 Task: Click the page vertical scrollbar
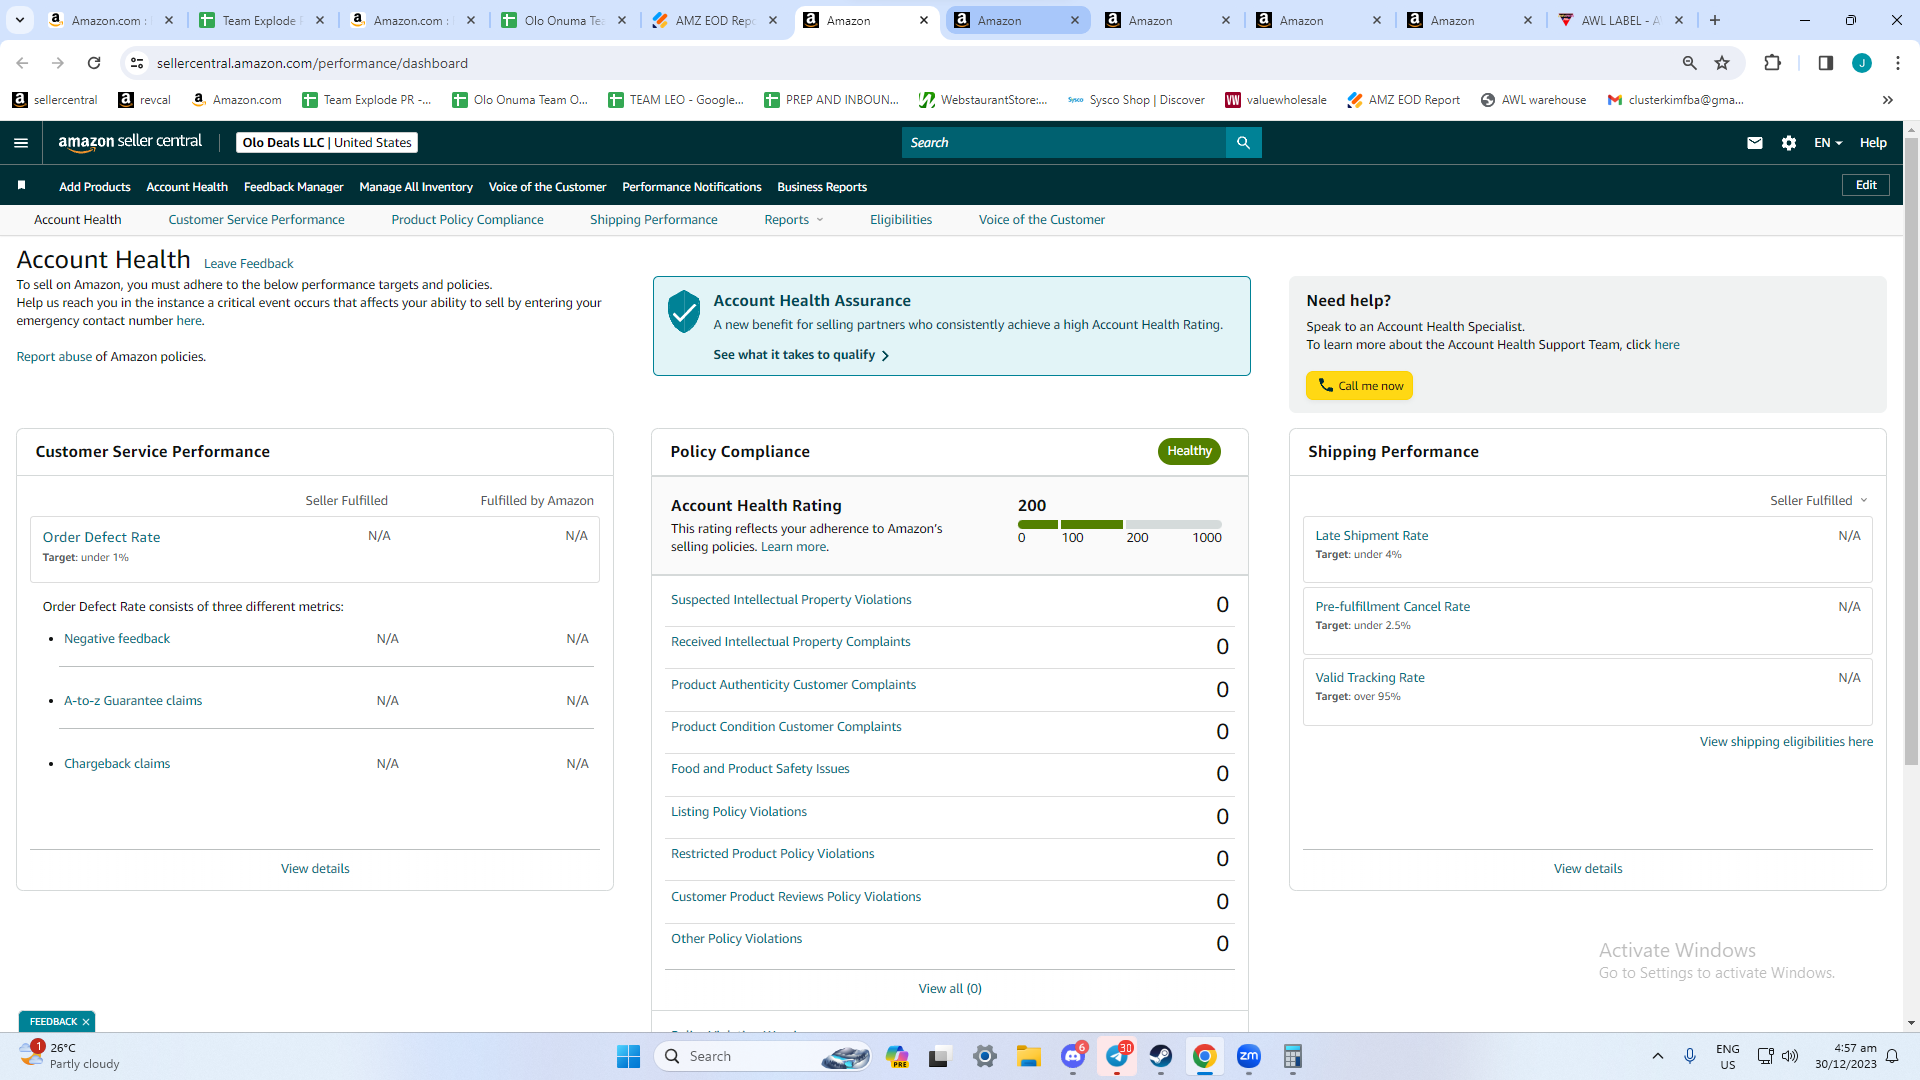pos(1911,450)
